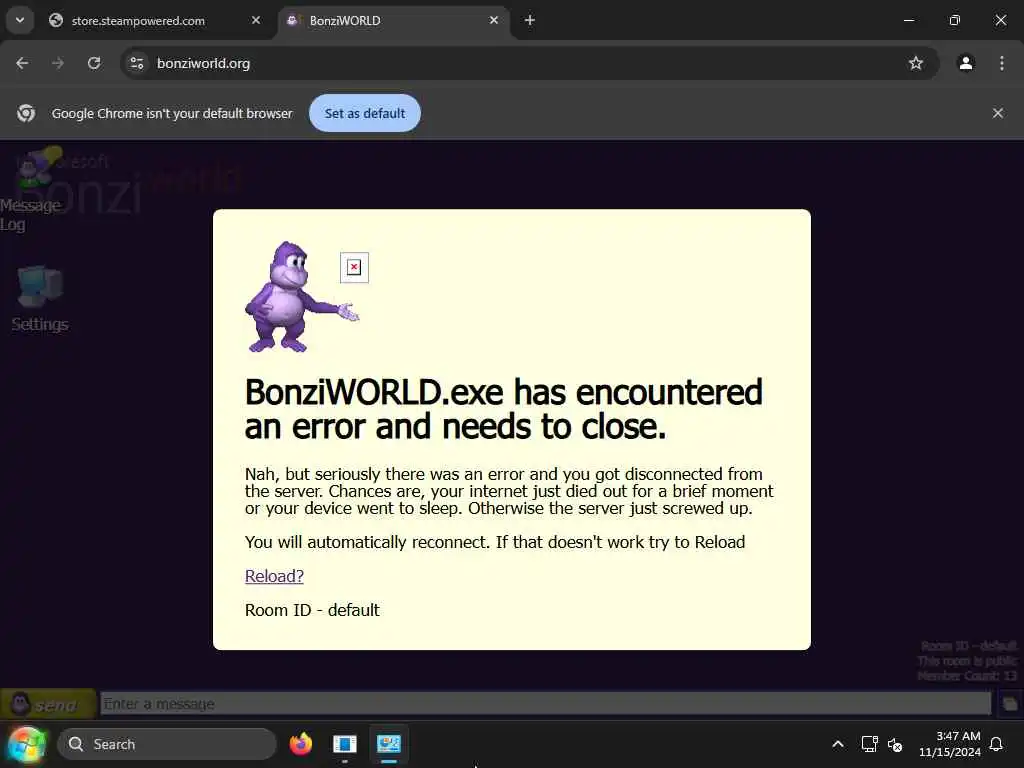Viewport: 1024px width, 768px height.
Task: Click the Reload? link
Action: coord(274,576)
